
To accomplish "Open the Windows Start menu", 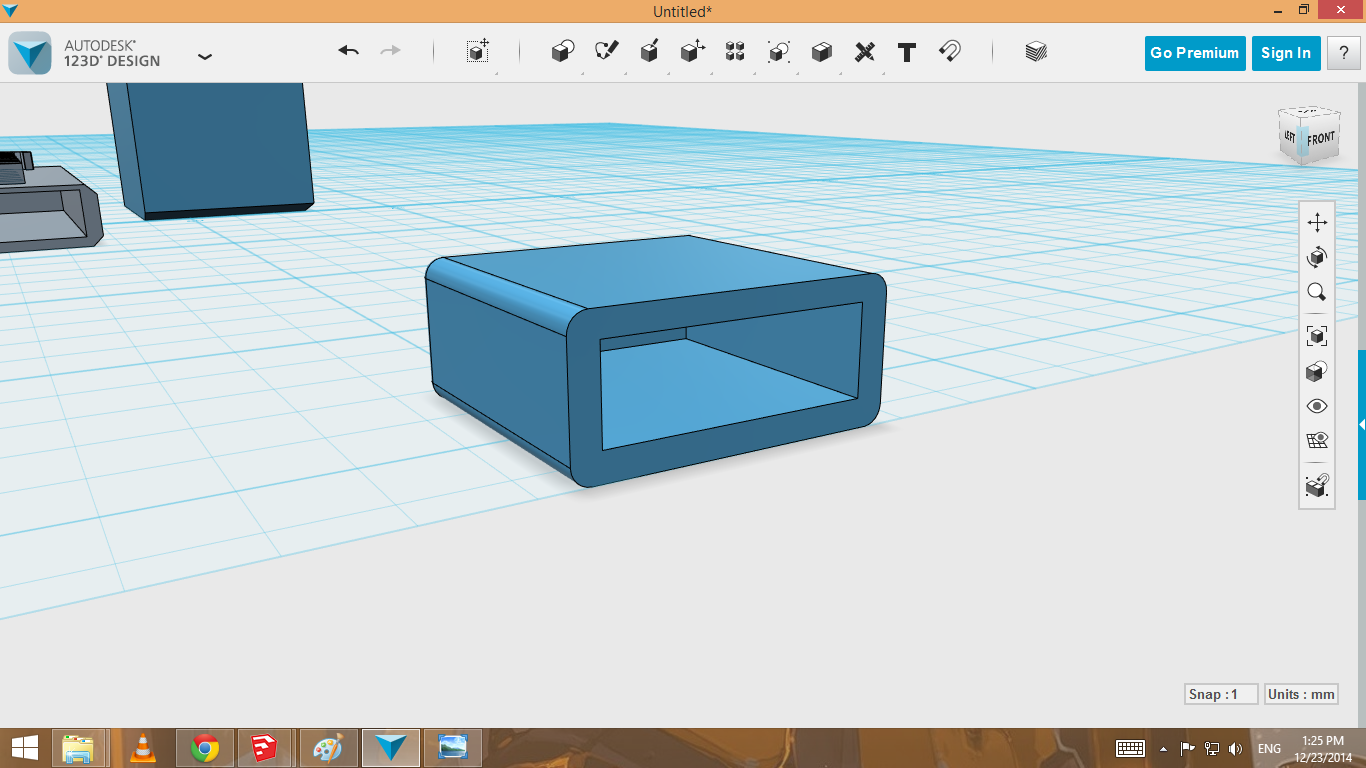I will (25, 748).
